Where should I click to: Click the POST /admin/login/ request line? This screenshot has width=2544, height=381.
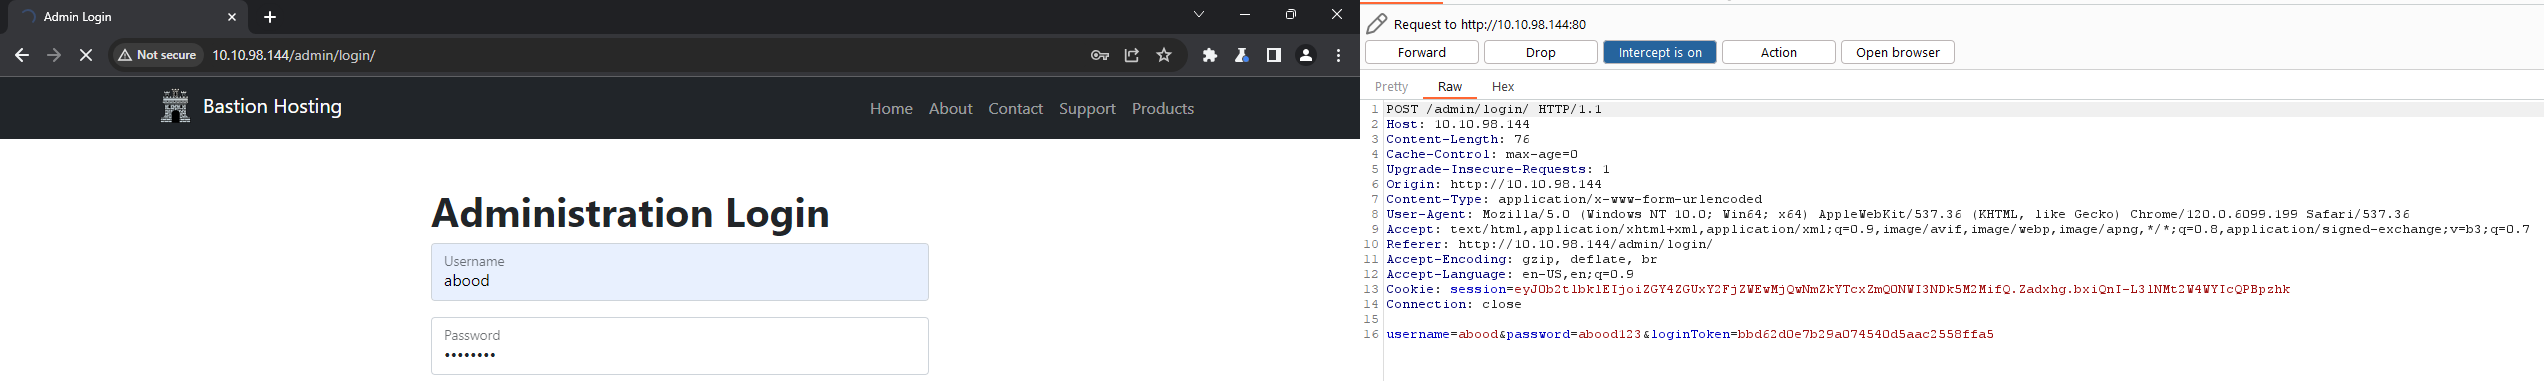1494,109
